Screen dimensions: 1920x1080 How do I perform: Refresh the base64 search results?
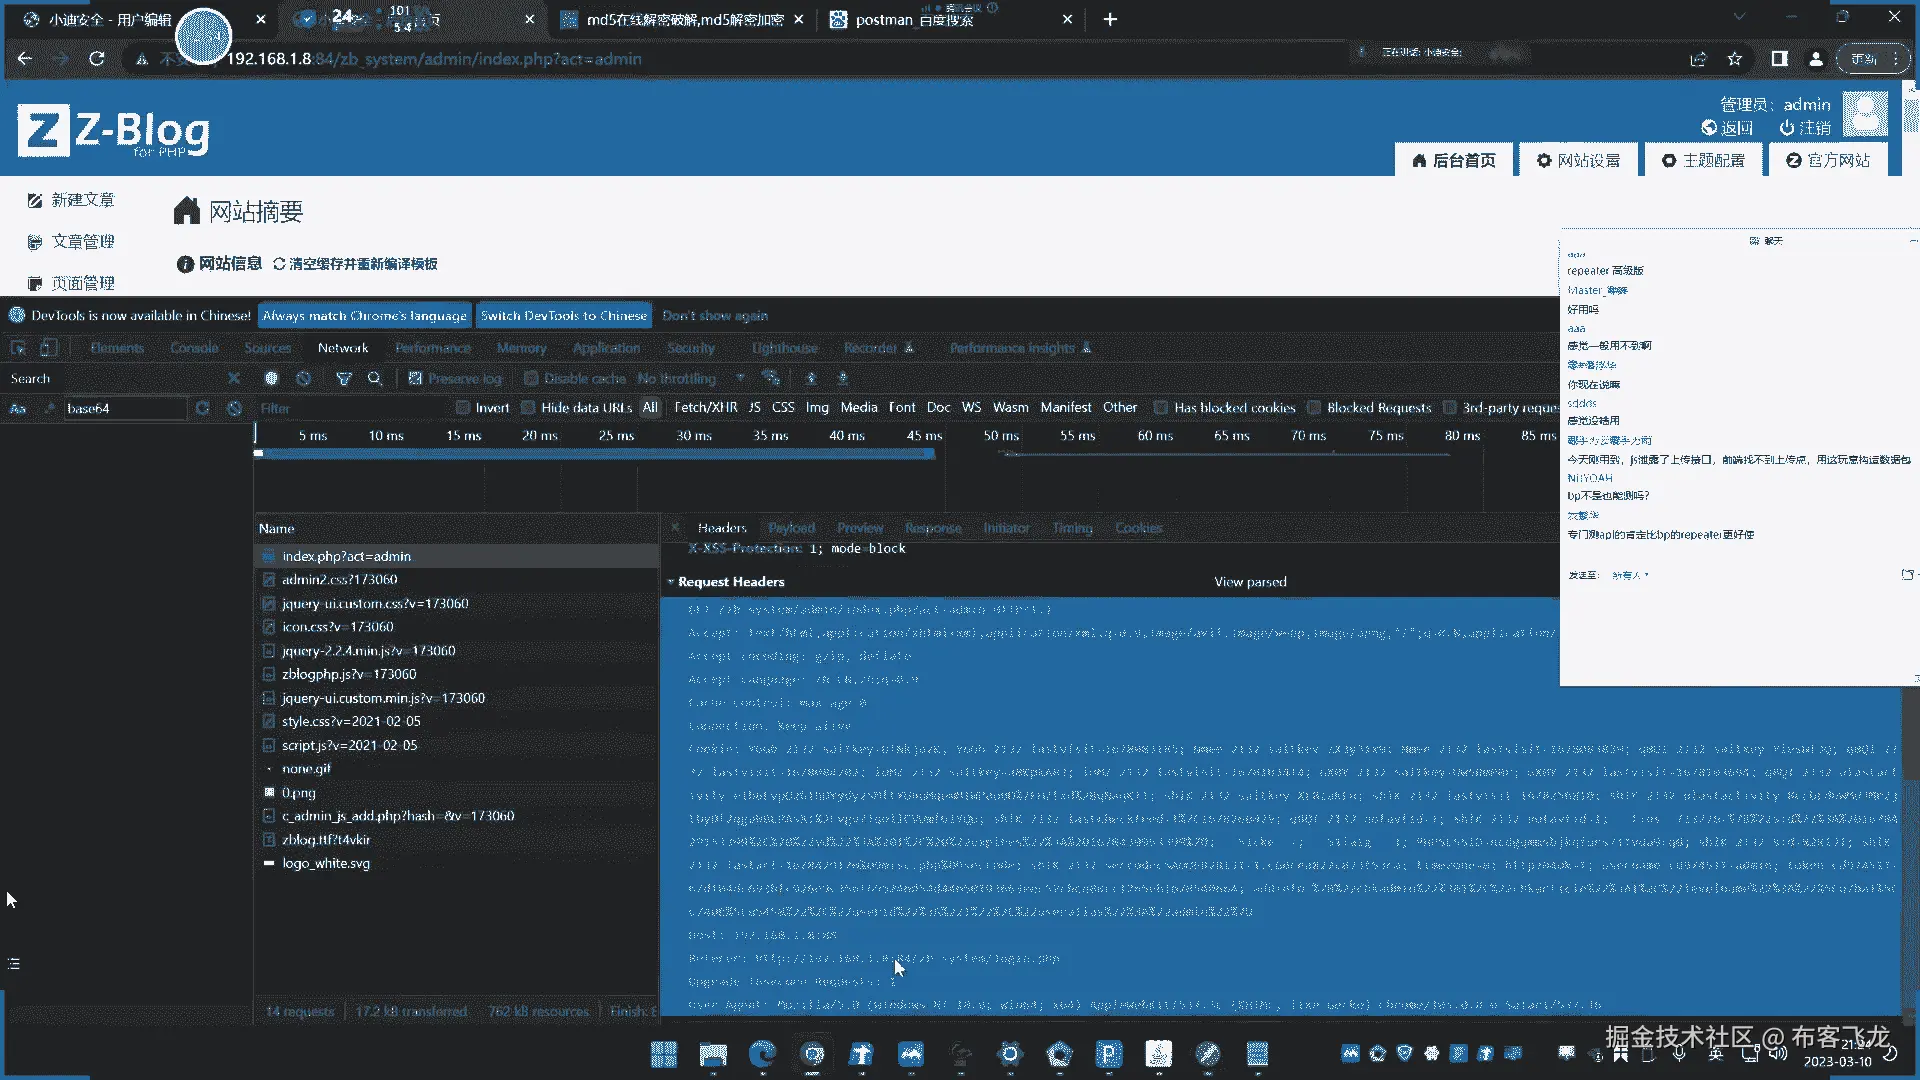coord(202,408)
